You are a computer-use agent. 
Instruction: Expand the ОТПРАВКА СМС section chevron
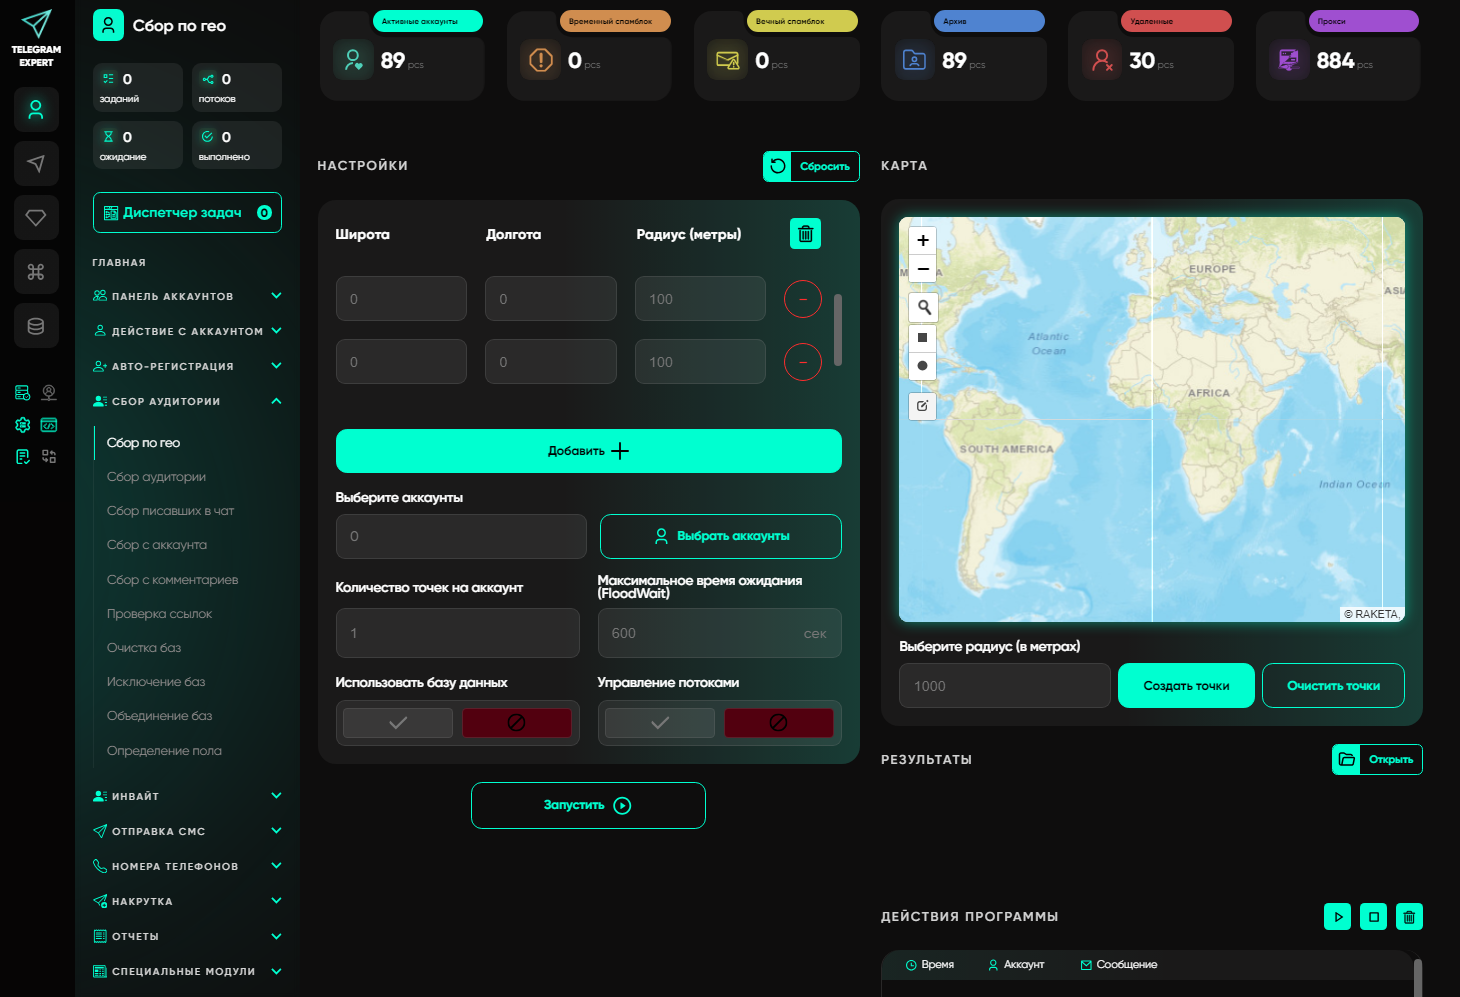(x=277, y=831)
